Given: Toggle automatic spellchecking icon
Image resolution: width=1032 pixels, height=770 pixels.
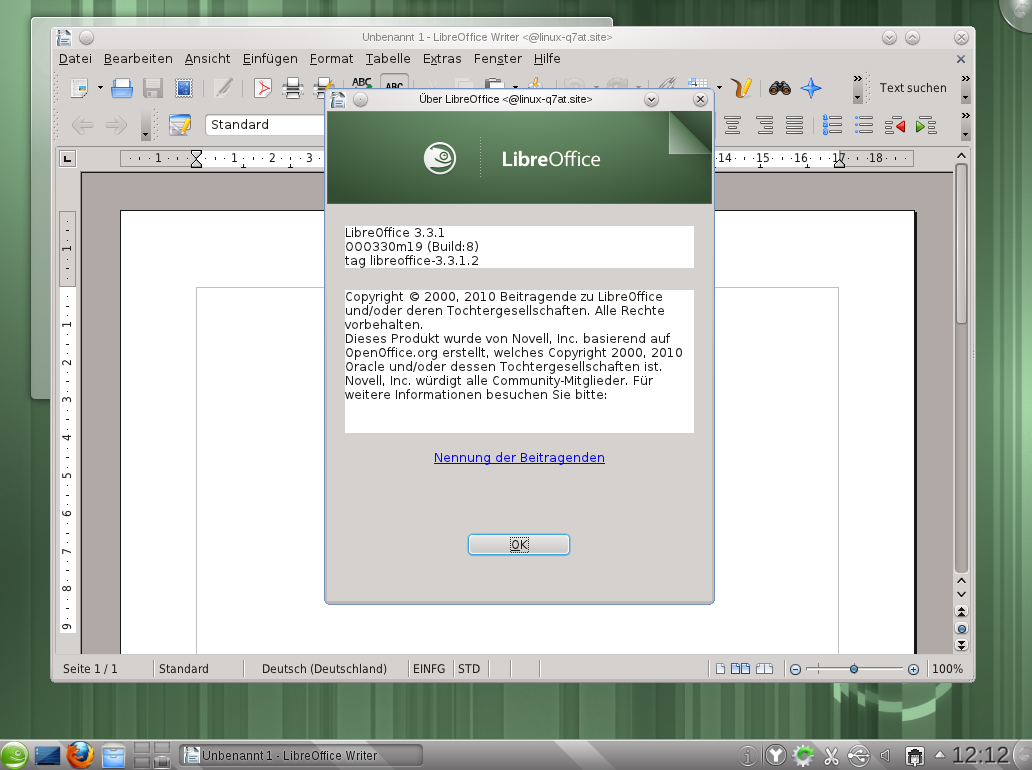Looking at the screenshot, I should pos(394,88).
